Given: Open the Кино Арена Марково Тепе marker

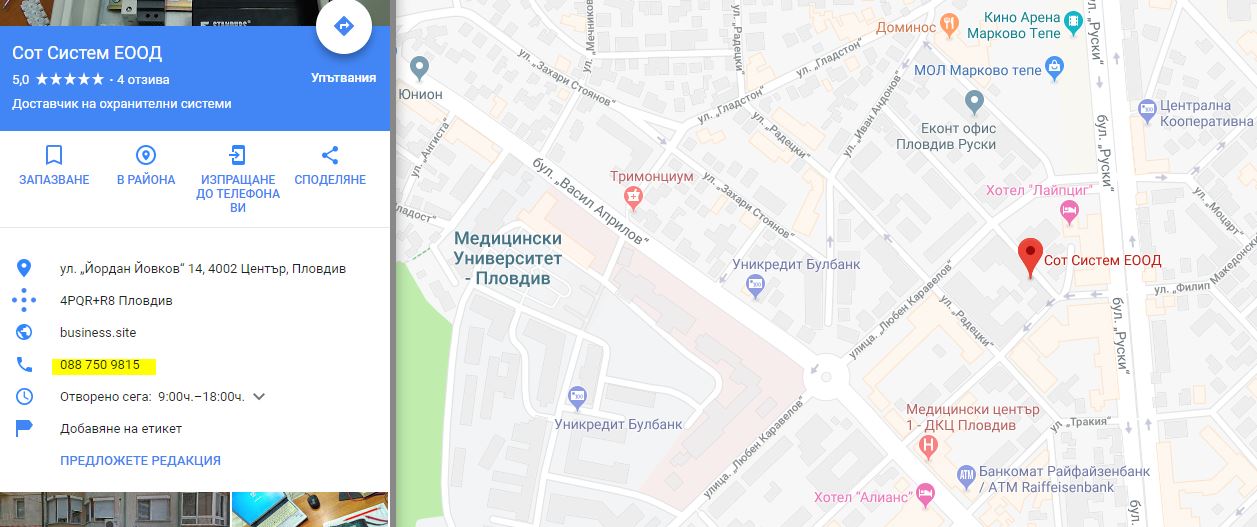Looking at the screenshot, I should (x=1073, y=22).
